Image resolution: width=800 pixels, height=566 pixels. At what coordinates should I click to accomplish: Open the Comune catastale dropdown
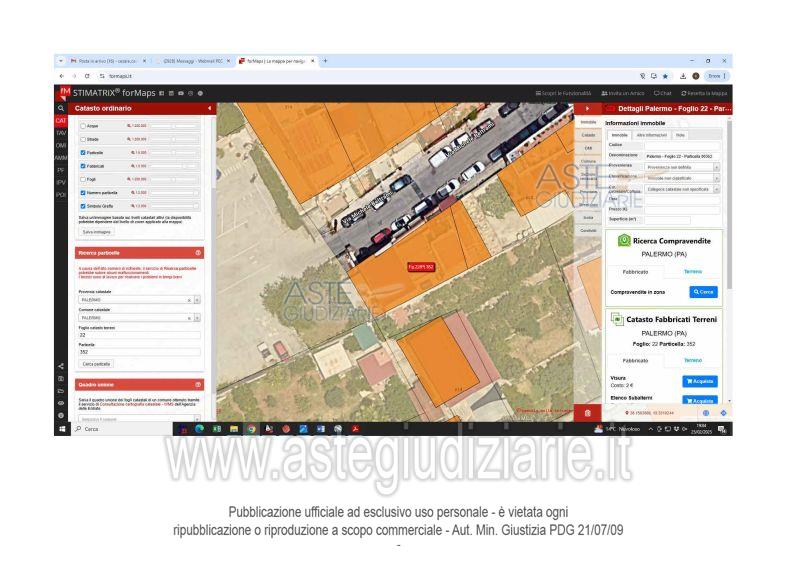click(198, 318)
